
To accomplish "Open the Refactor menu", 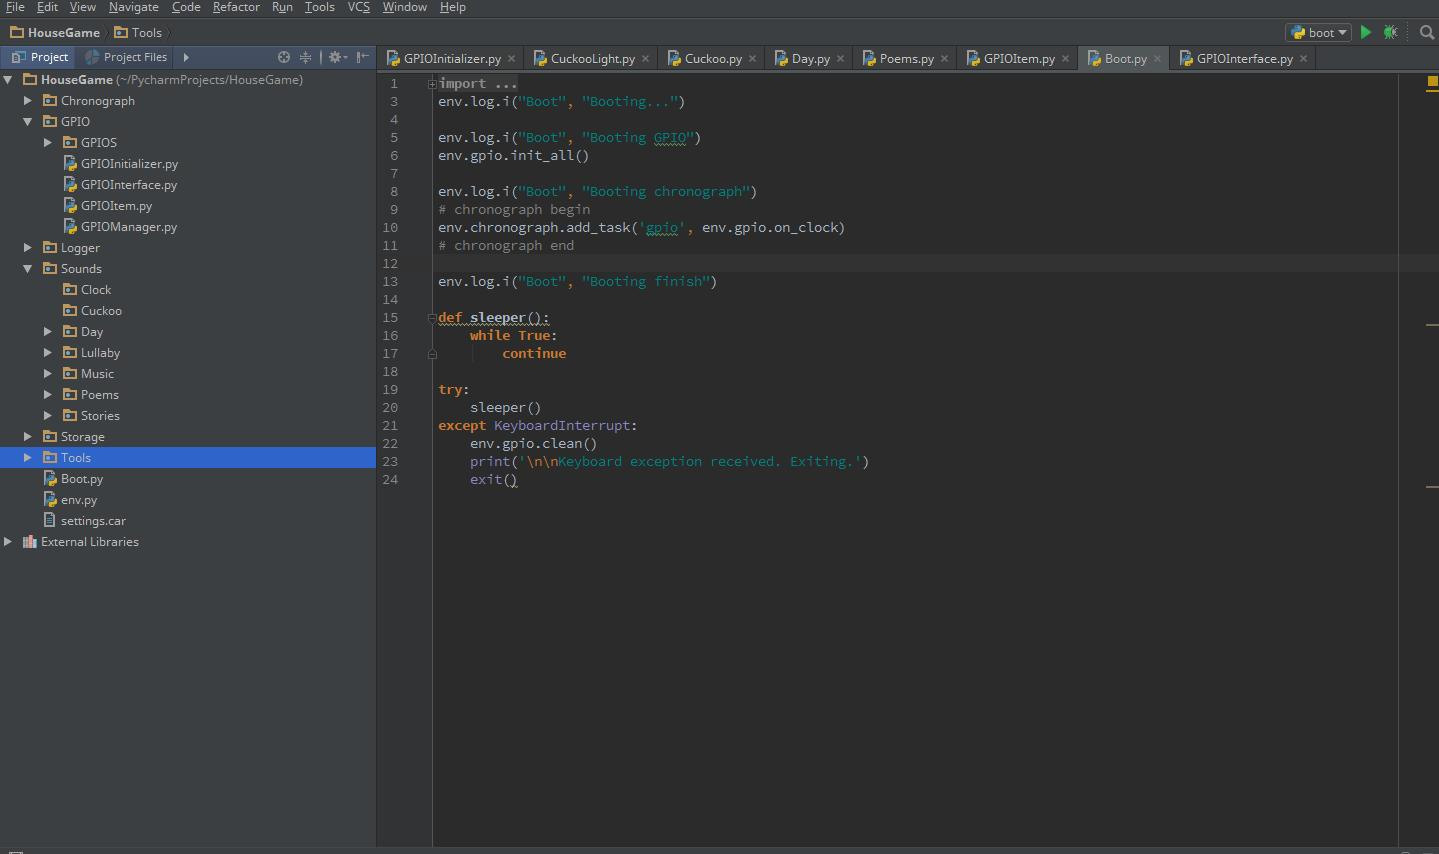I will coord(236,7).
